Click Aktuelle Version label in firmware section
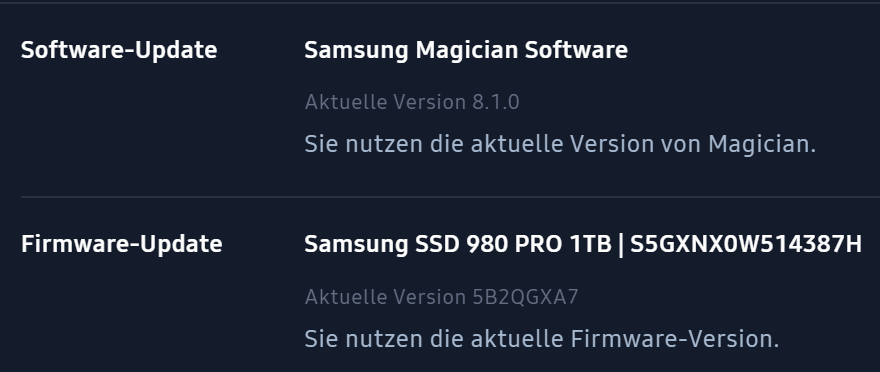 coord(386,297)
